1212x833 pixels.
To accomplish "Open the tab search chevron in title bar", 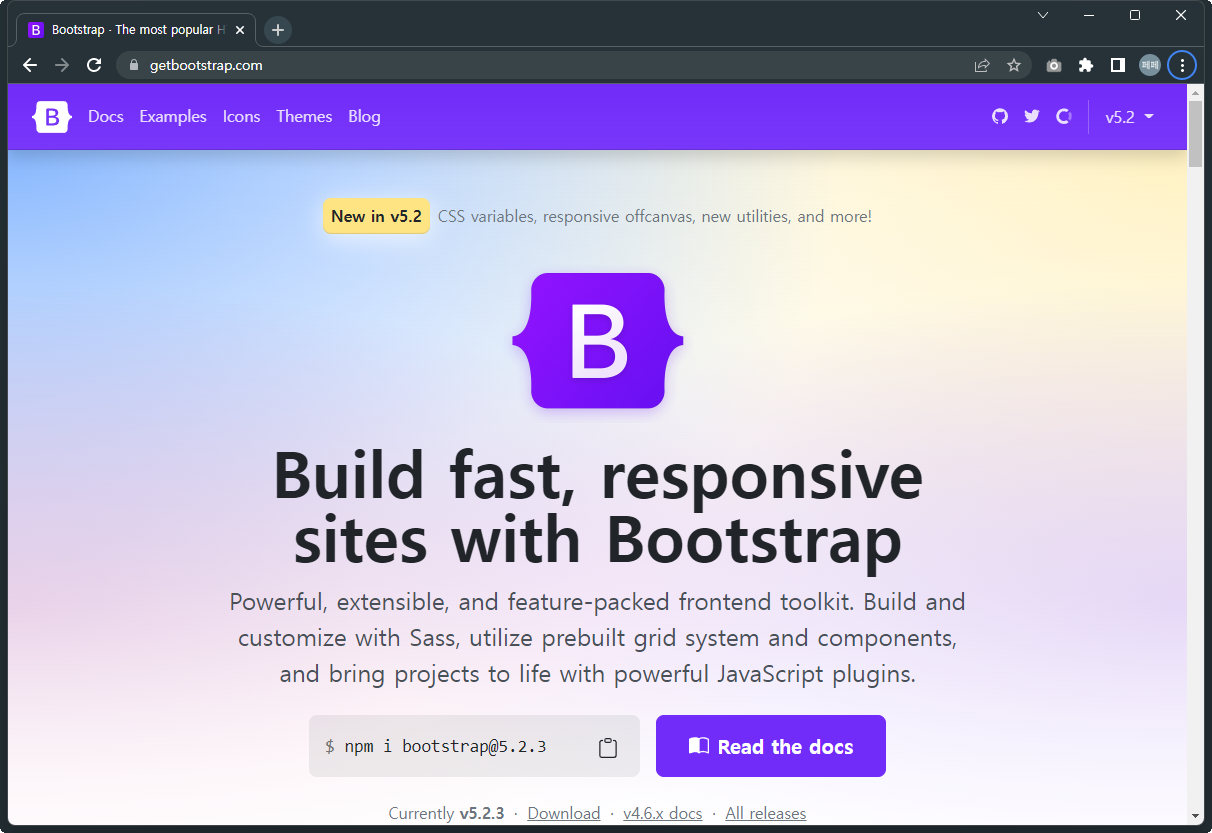I will point(1043,15).
